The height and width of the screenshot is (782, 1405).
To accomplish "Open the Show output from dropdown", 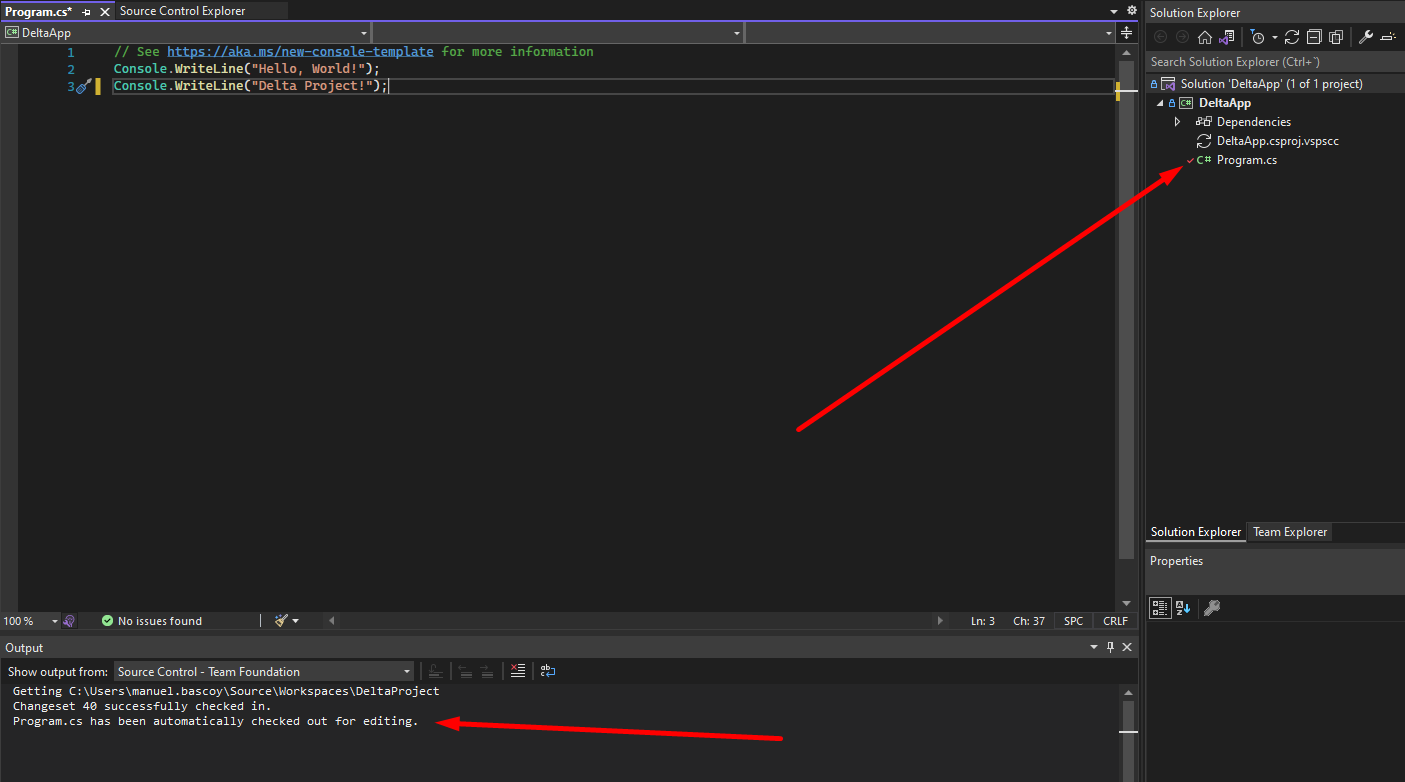I will click(264, 672).
